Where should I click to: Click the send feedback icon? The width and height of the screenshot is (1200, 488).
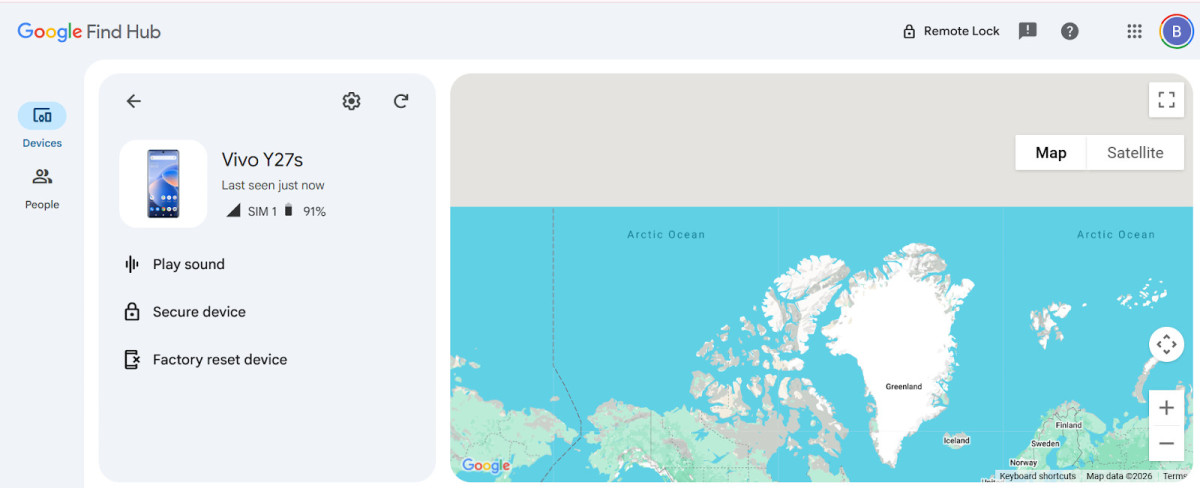[1027, 31]
